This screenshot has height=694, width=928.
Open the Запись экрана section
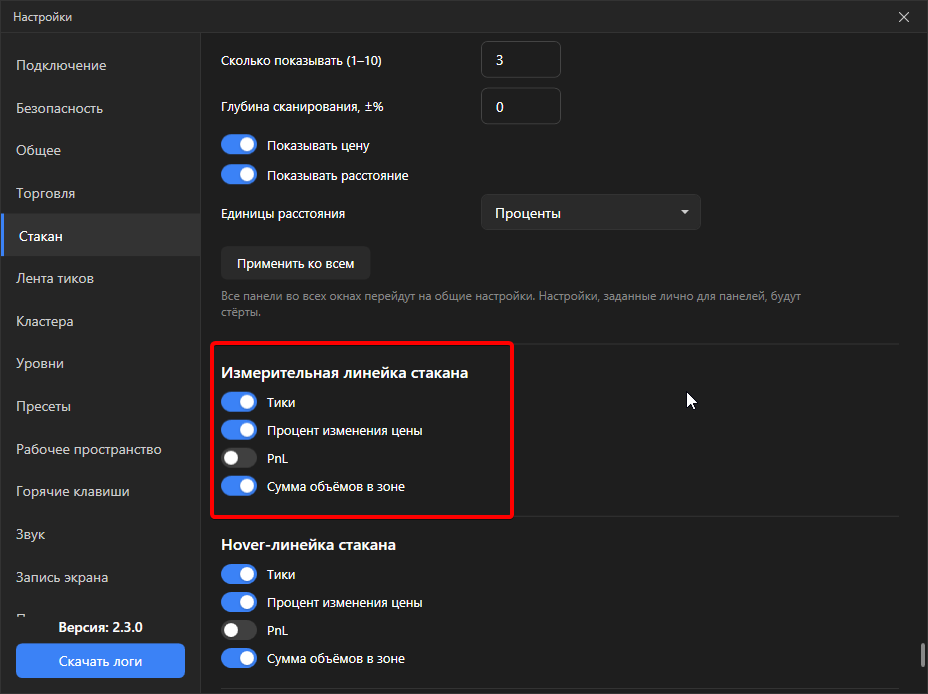[x=101, y=577]
